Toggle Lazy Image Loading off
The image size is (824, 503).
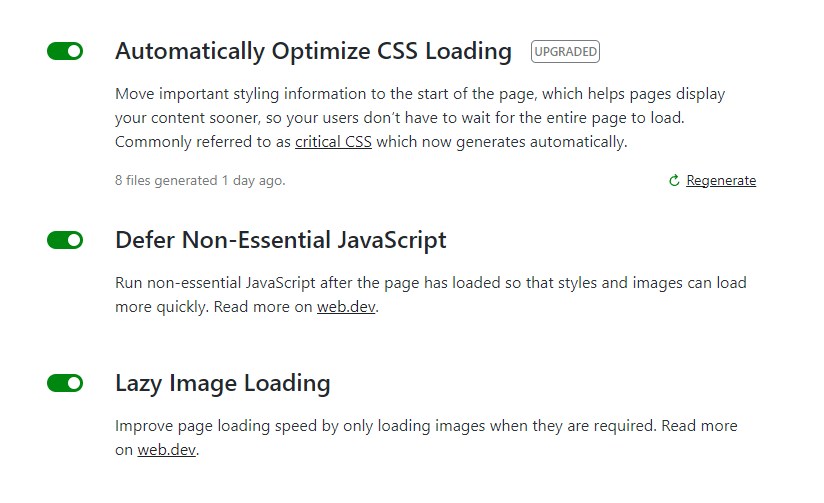(65, 383)
